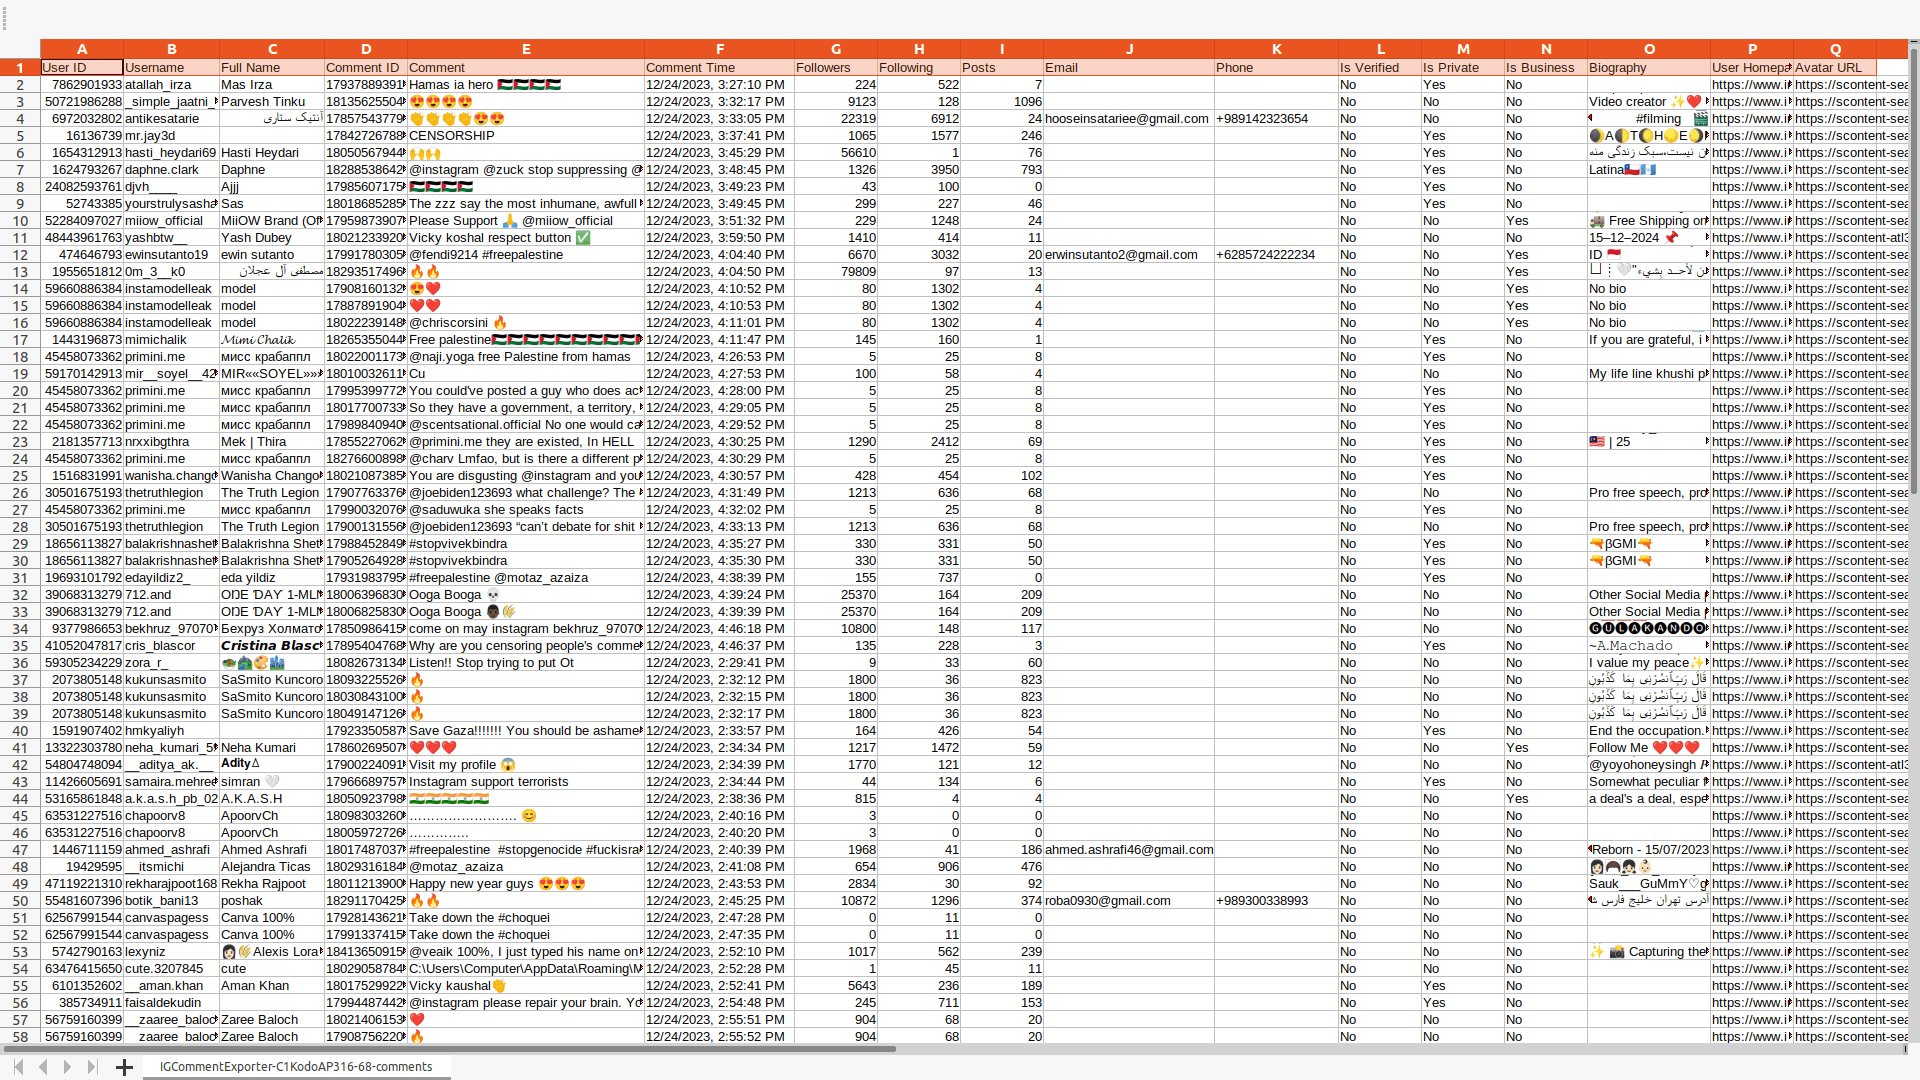Viewport: 1920px width, 1080px height.
Task: Select the 'User ID' header cell
Action: click(81, 68)
